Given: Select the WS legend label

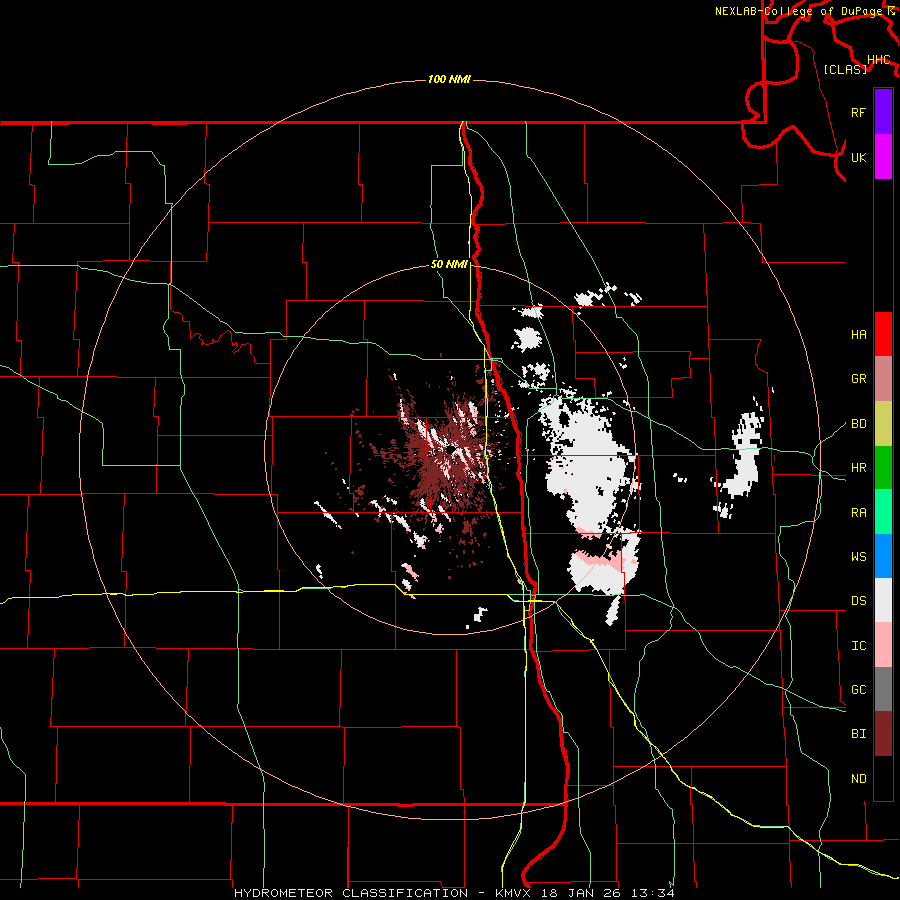Looking at the screenshot, I should (x=858, y=556).
